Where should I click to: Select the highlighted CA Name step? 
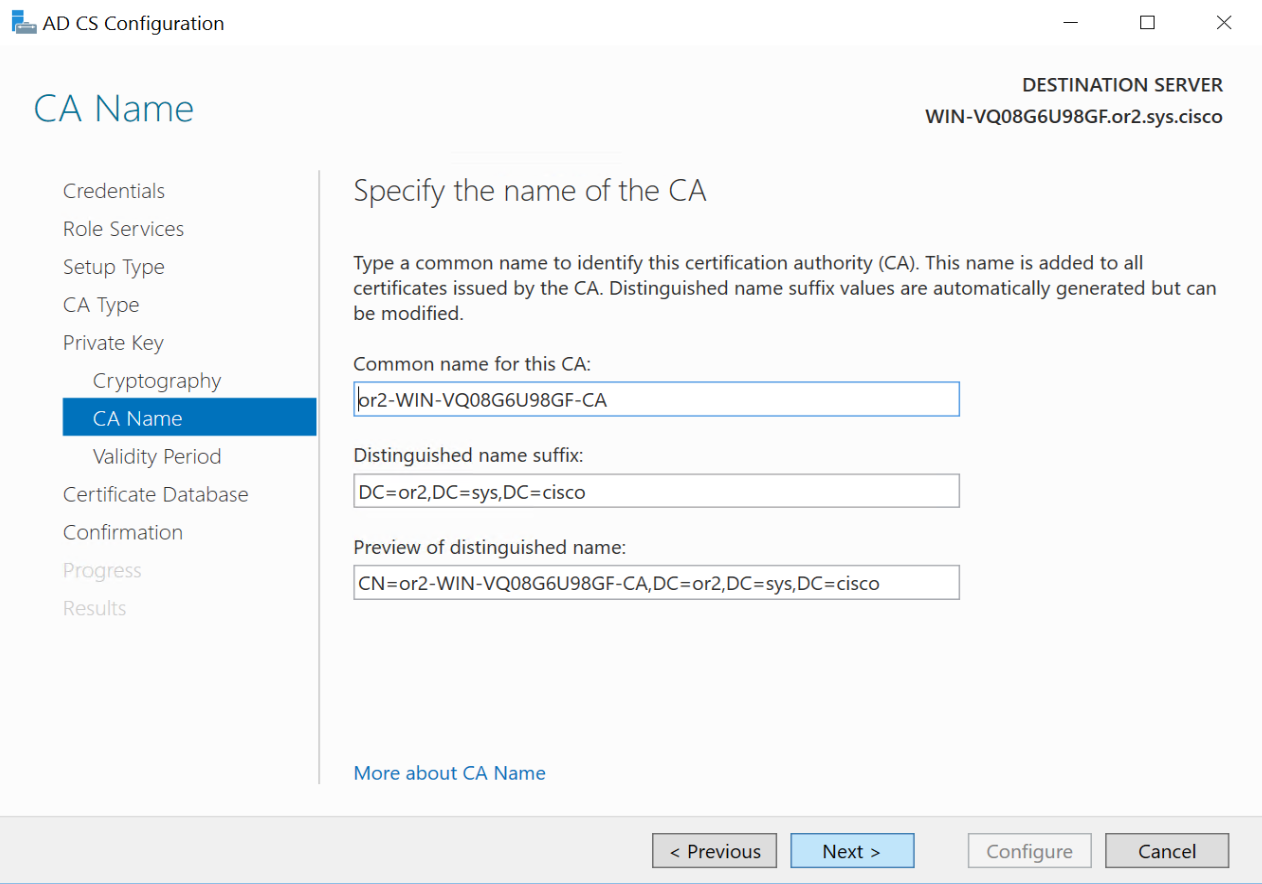[x=138, y=418]
